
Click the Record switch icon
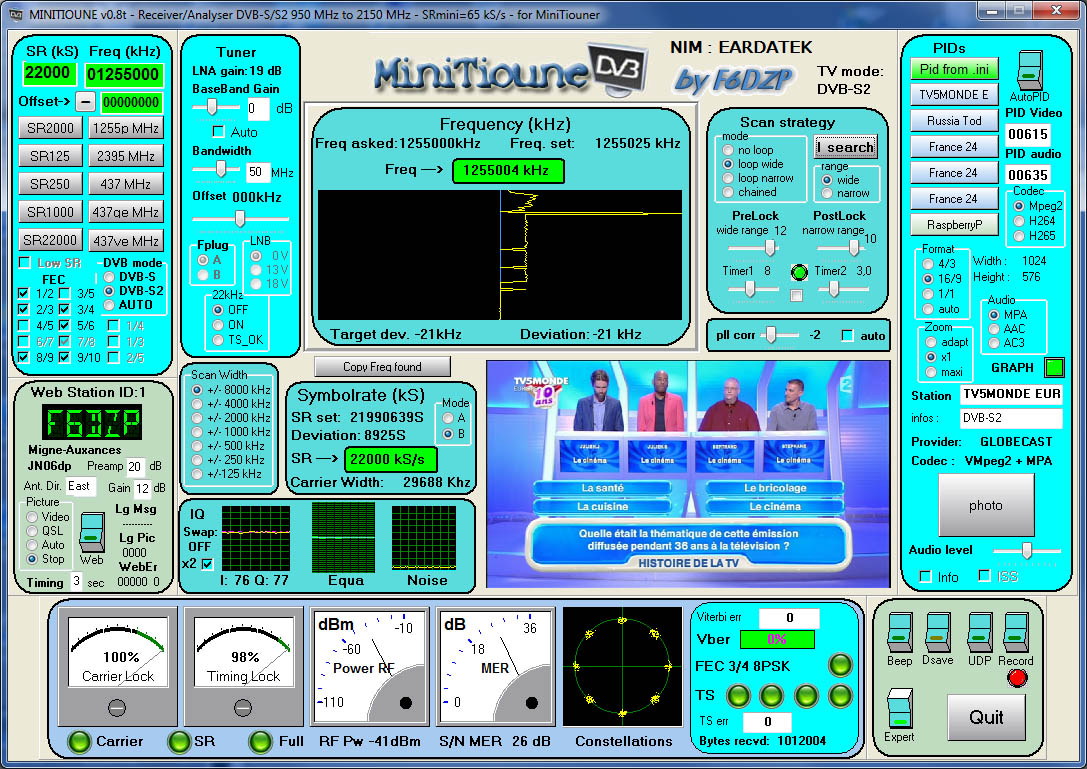pyautogui.click(x=1018, y=634)
